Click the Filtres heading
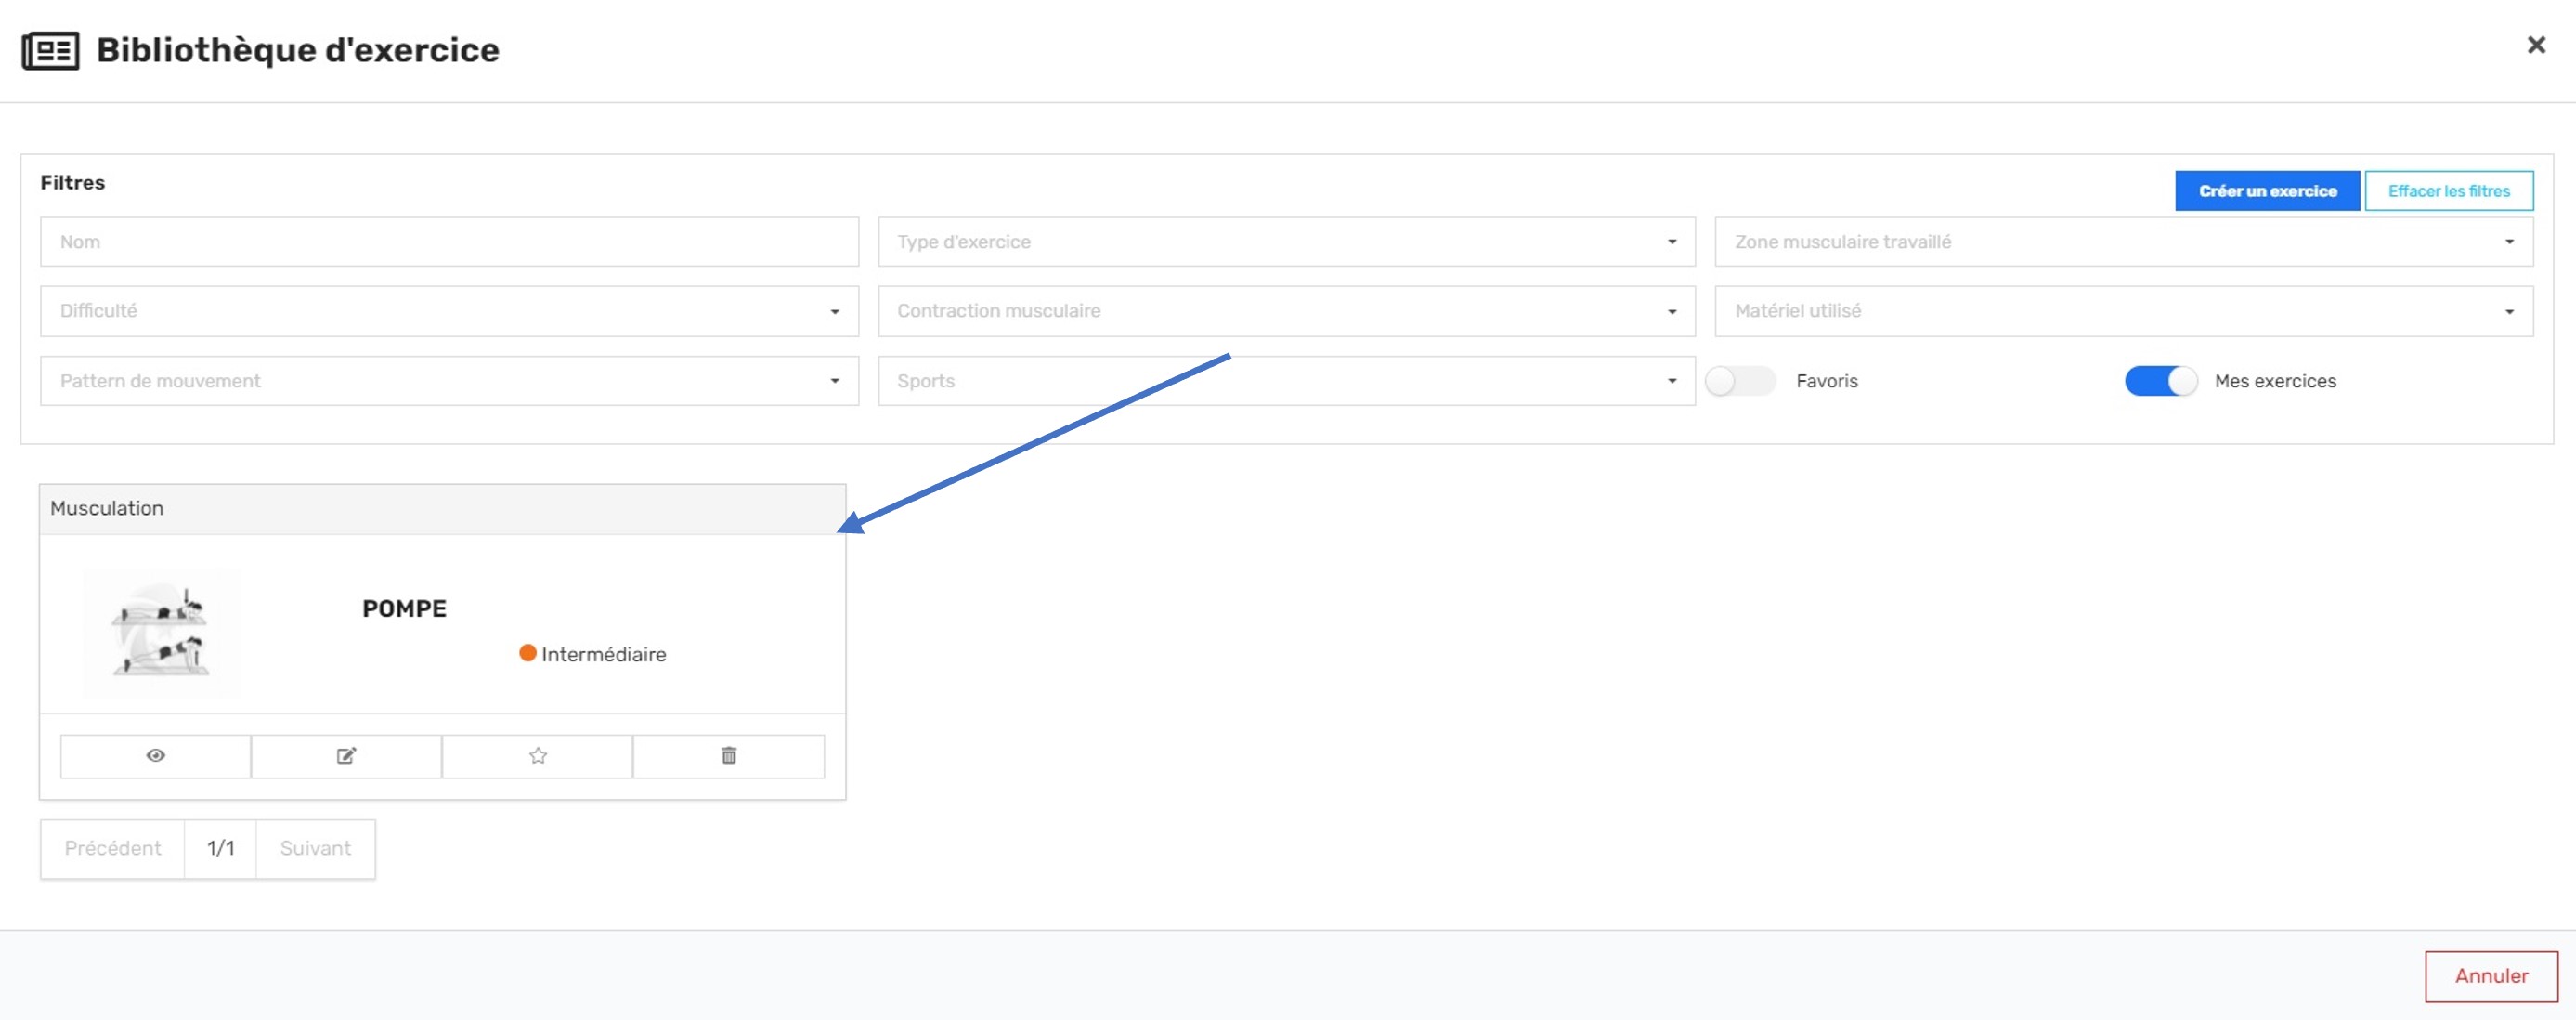Image resolution: width=2576 pixels, height=1020 pixels. tap(72, 183)
